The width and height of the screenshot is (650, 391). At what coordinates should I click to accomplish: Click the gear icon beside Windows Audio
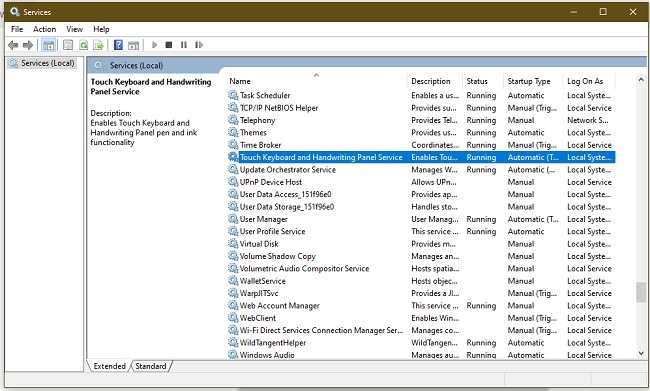click(233, 355)
